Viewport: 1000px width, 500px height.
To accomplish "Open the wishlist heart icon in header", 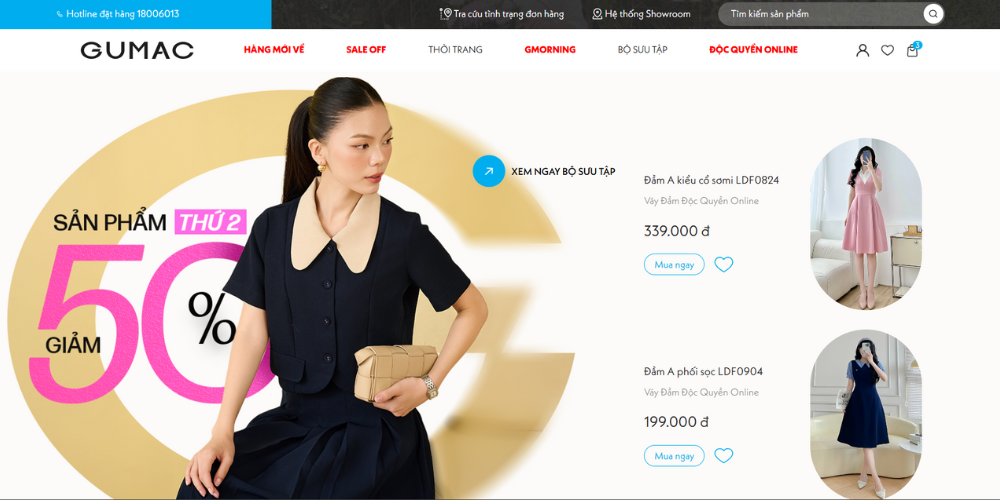I will point(887,50).
